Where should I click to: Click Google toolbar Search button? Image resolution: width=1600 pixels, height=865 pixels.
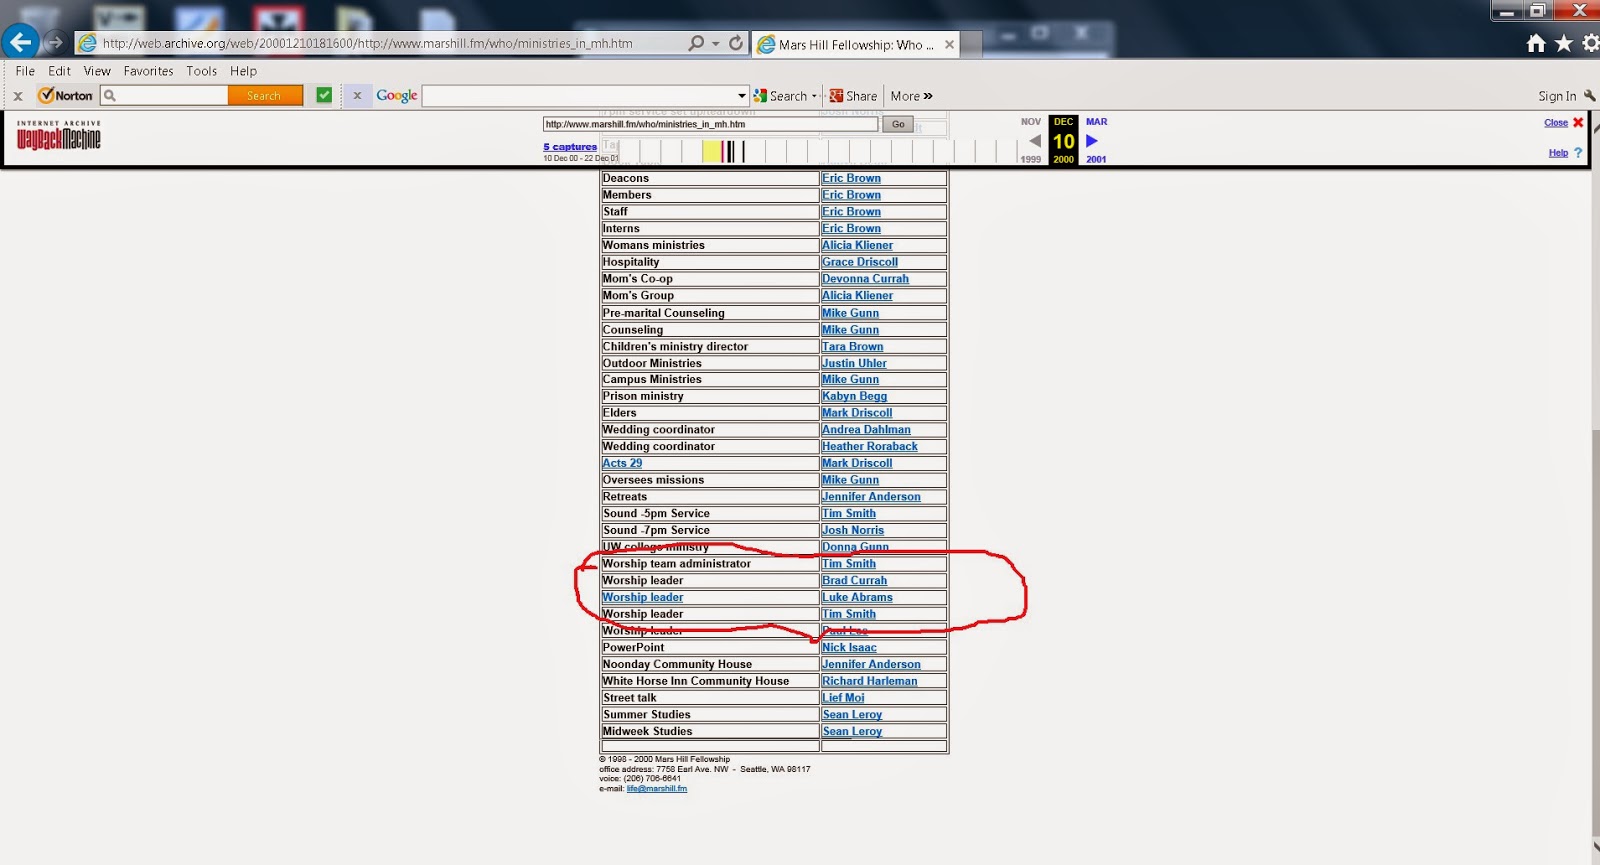click(x=781, y=96)
